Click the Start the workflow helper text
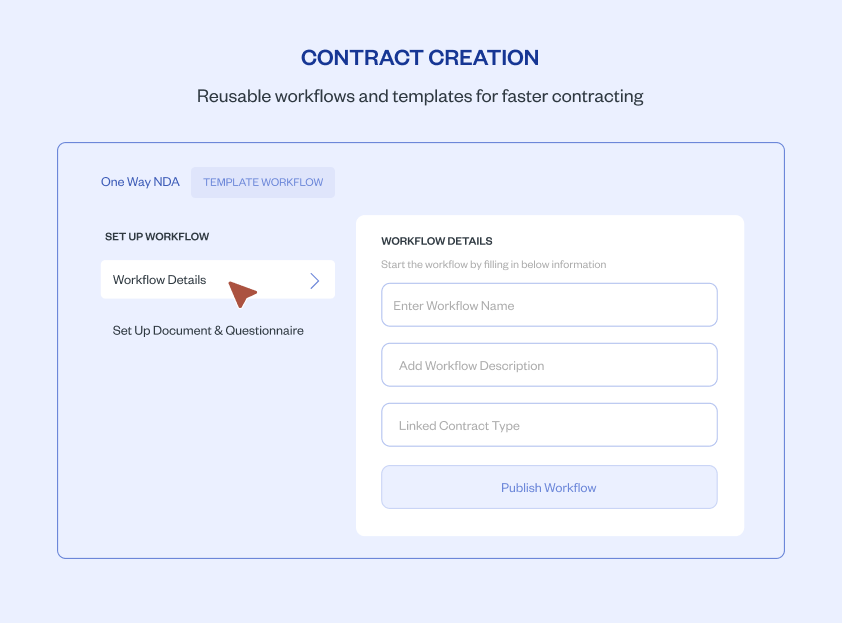Screen dimensions: 842x623 click(x=493, y=264)
